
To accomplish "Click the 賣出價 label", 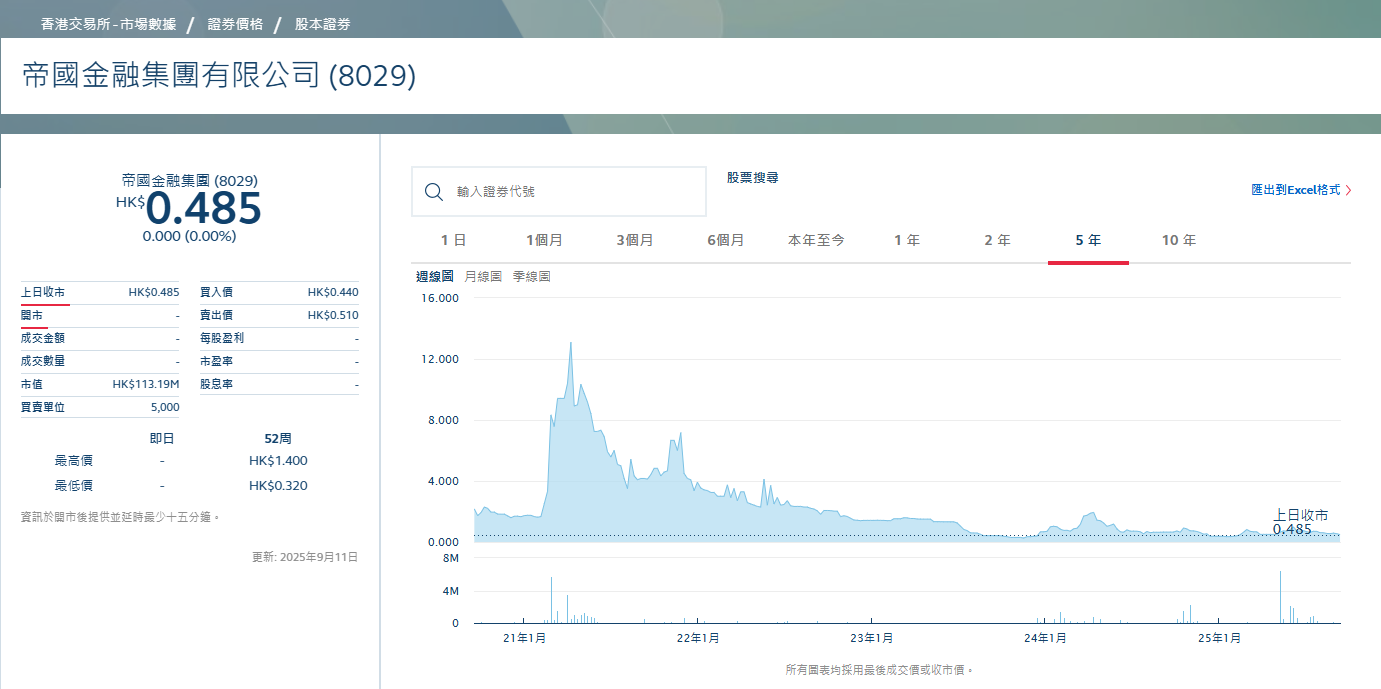I will tap(216, 315).
